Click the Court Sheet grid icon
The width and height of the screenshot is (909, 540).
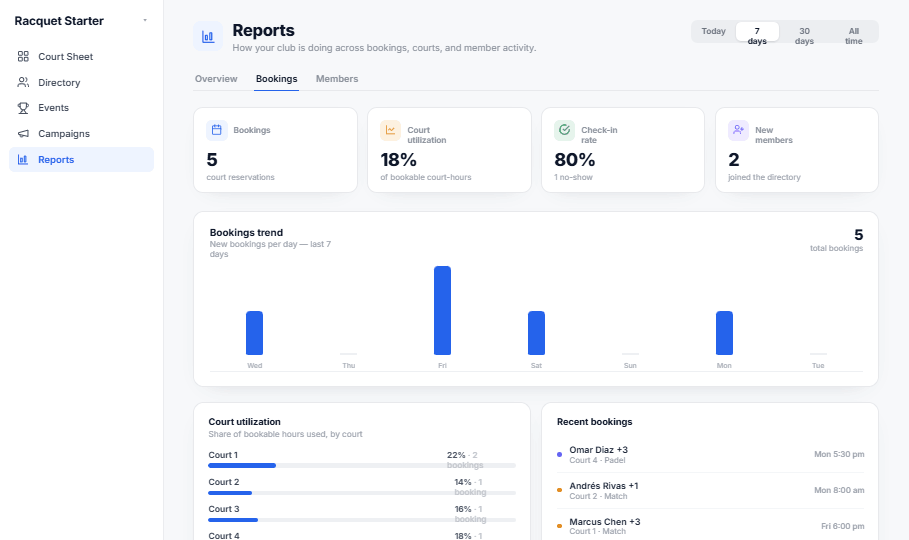point(23,56)
